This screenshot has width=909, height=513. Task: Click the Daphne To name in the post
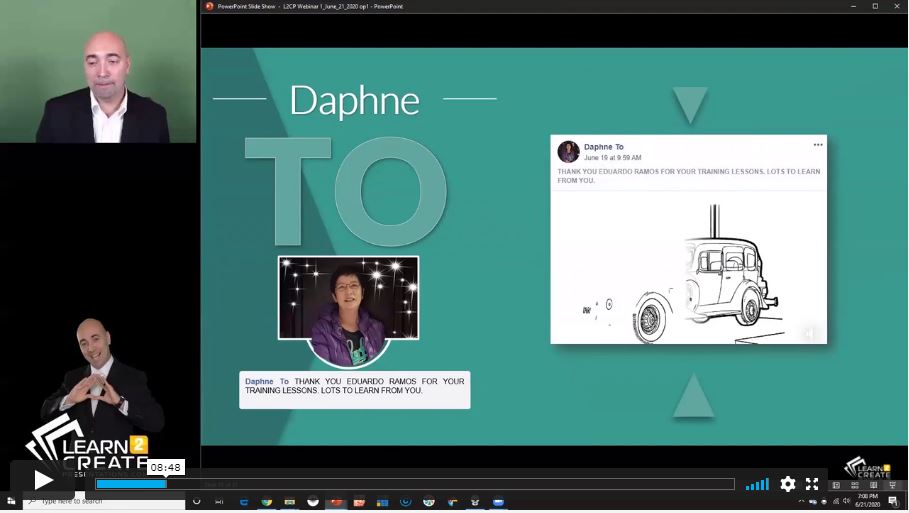point(603,147)
